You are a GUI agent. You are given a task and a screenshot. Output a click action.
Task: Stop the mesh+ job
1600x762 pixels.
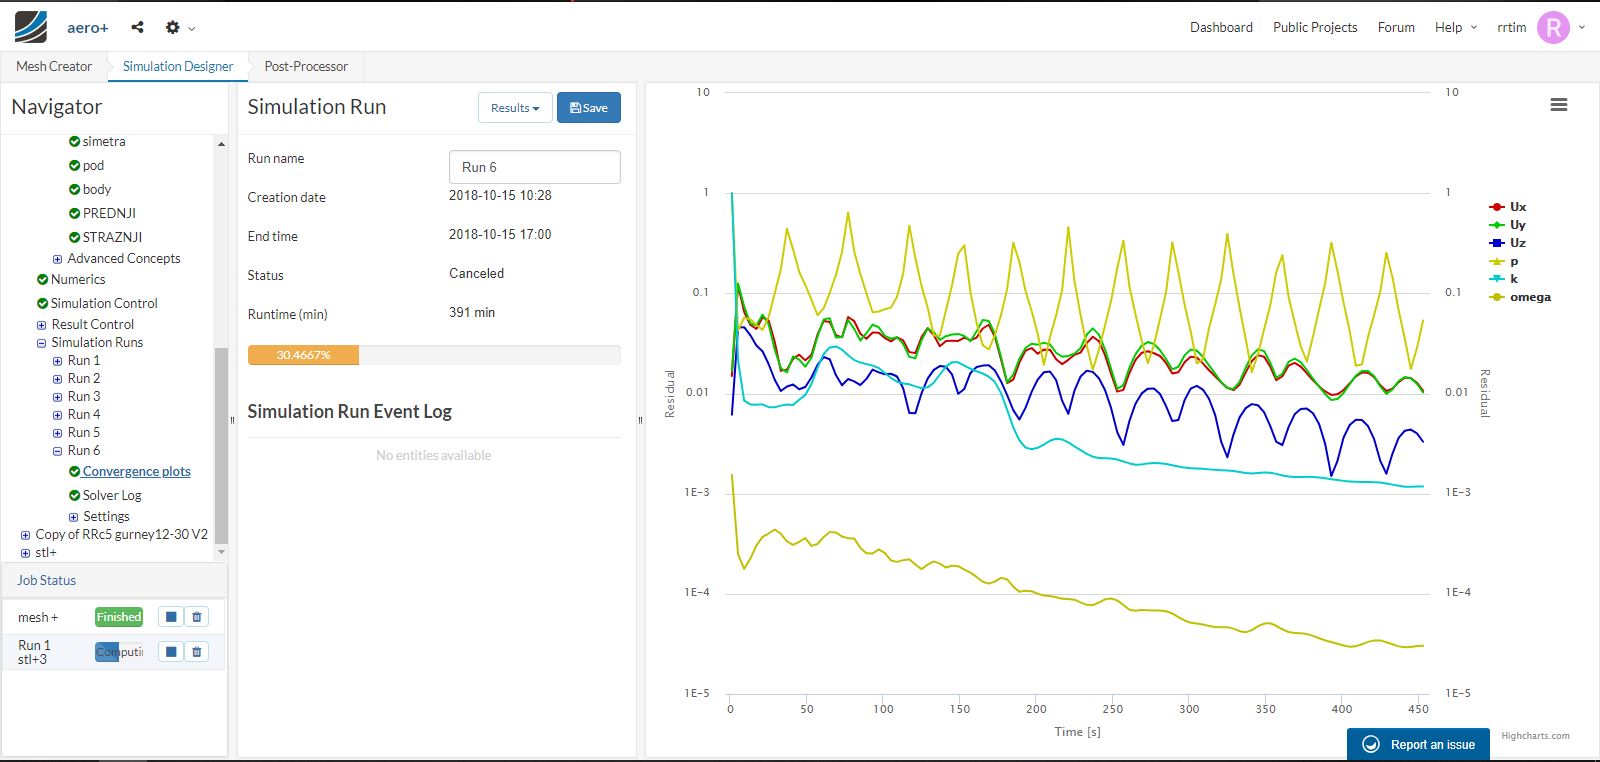point(171,617)
